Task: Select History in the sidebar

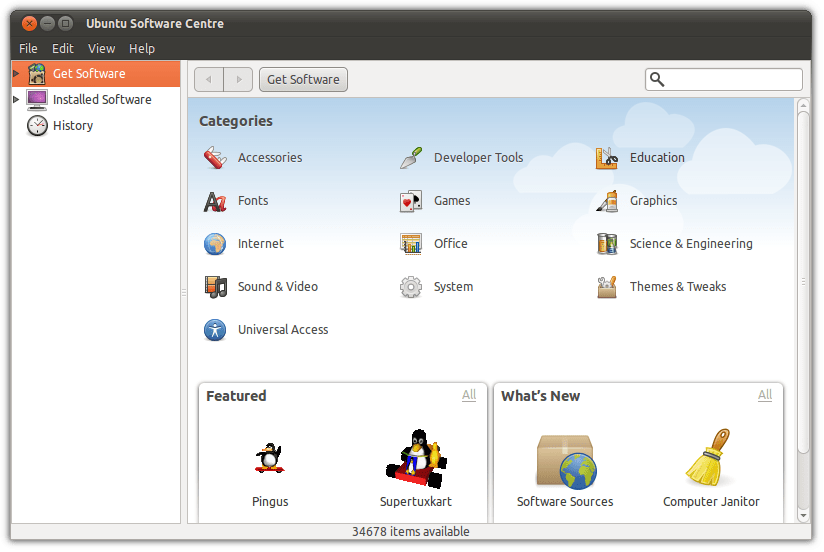Action: [x=96, y=126]
